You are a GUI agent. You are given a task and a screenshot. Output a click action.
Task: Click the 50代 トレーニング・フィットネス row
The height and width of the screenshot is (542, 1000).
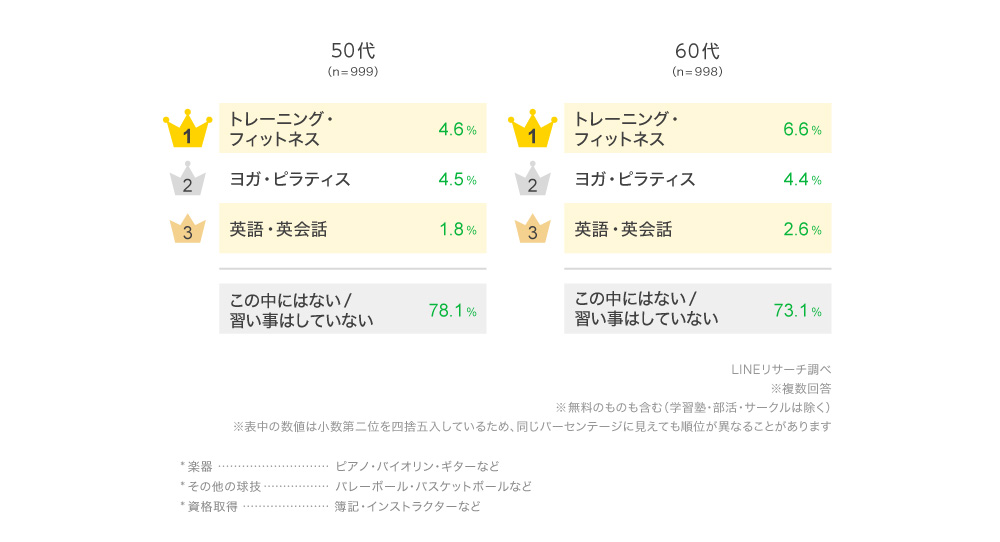[353, 128]
